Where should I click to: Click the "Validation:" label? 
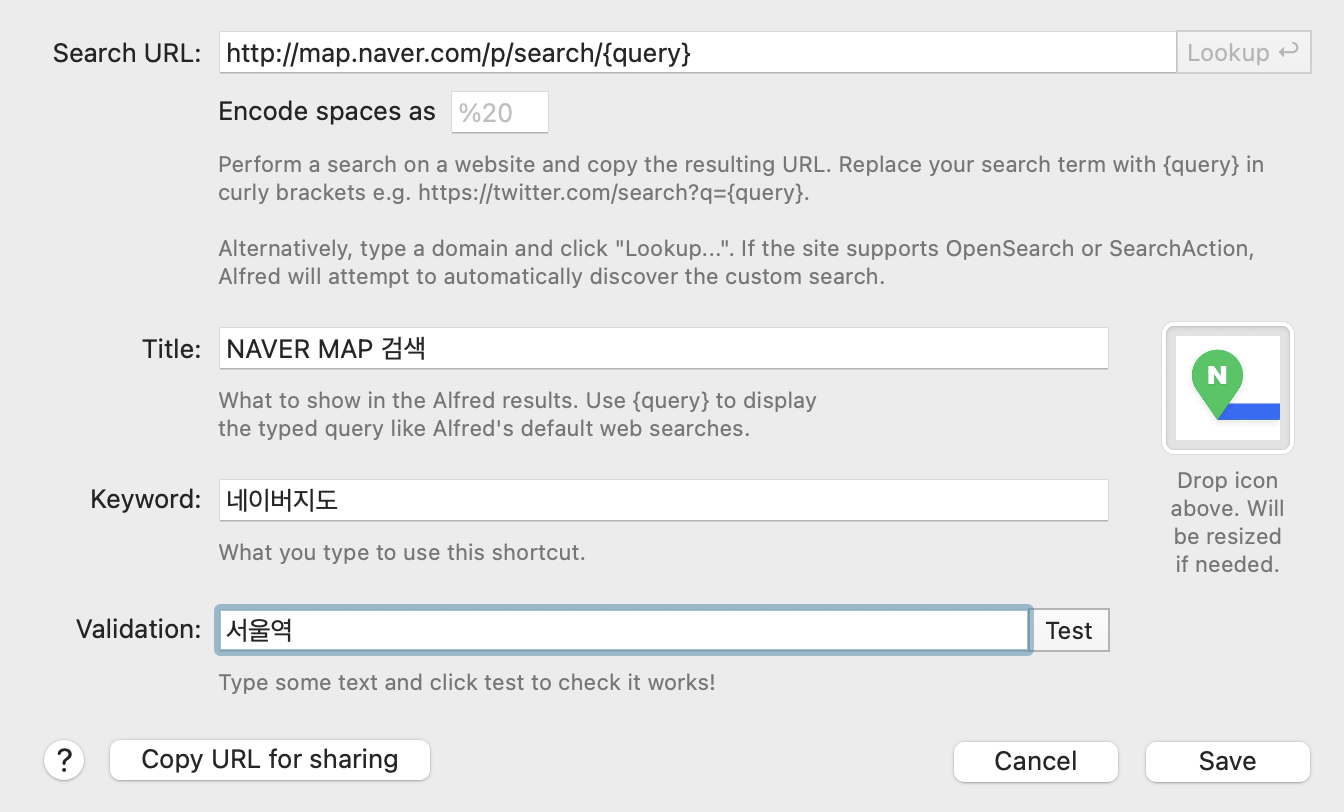[x=139, y=629]
